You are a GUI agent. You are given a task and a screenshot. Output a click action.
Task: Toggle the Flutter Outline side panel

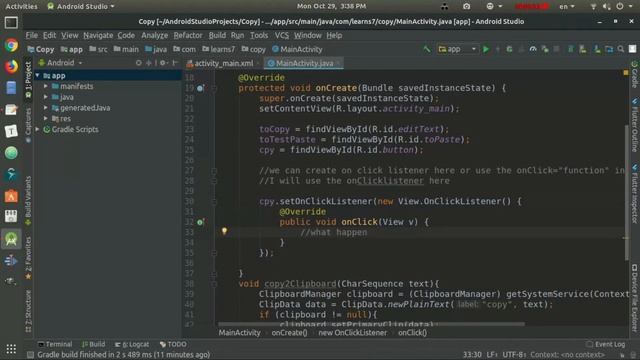[x=635, y=125]
